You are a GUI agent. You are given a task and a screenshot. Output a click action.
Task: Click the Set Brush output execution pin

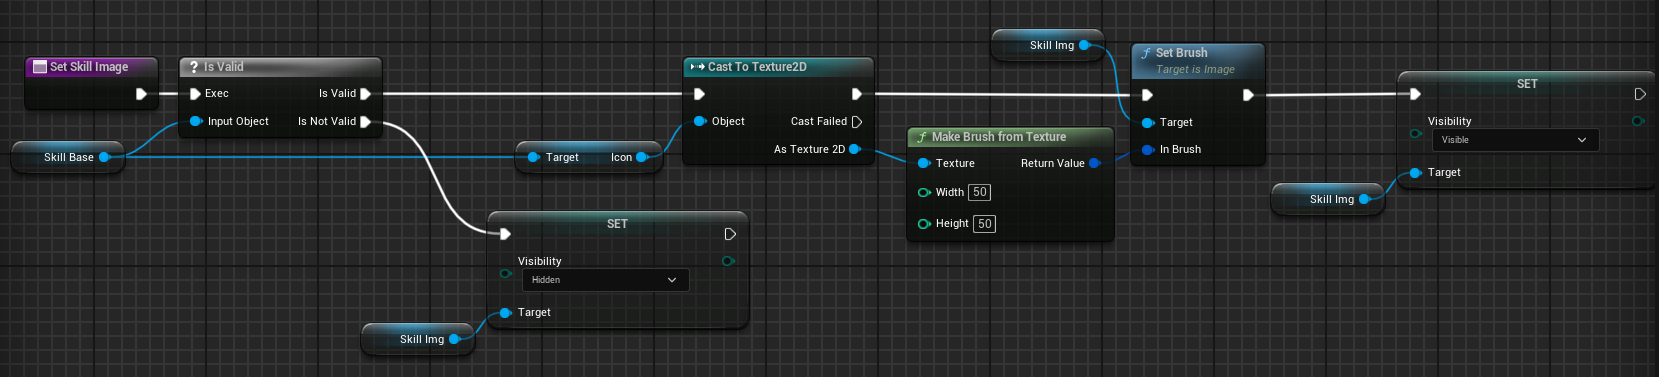point(1248,95)
